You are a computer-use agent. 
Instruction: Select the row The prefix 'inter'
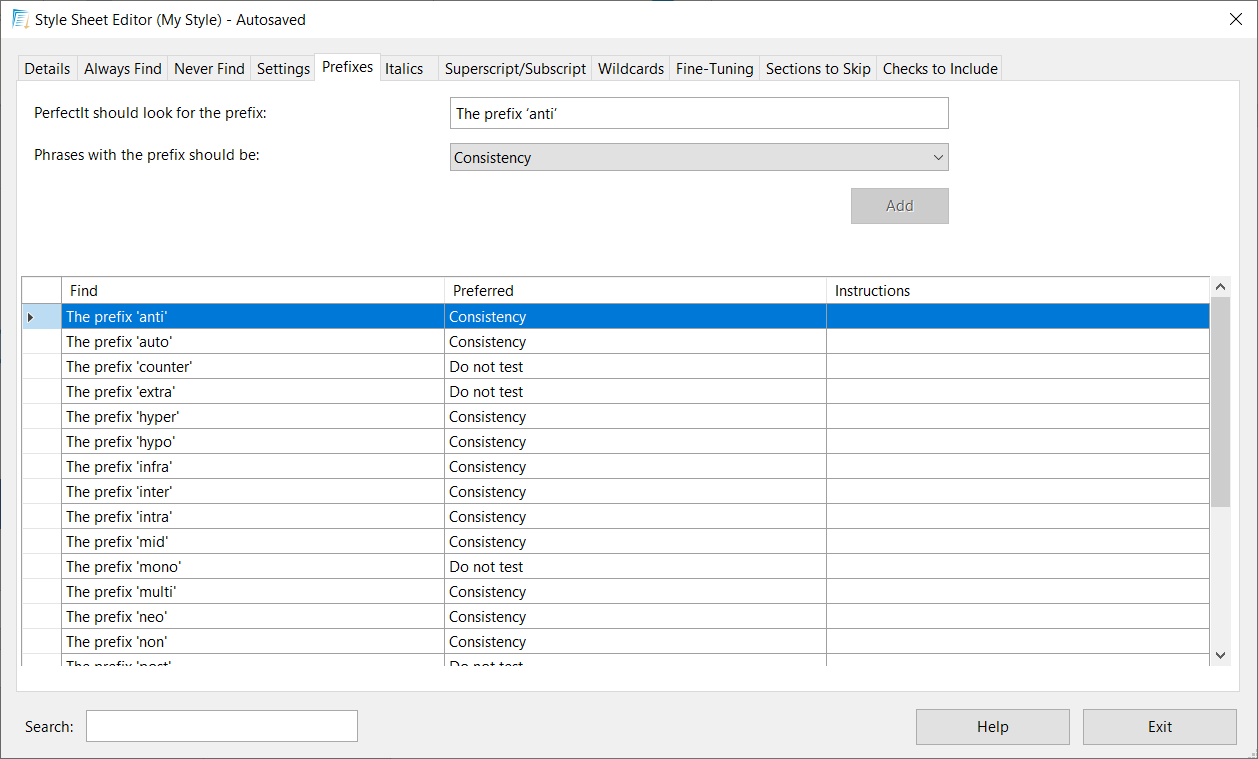[x=616, y=492]
